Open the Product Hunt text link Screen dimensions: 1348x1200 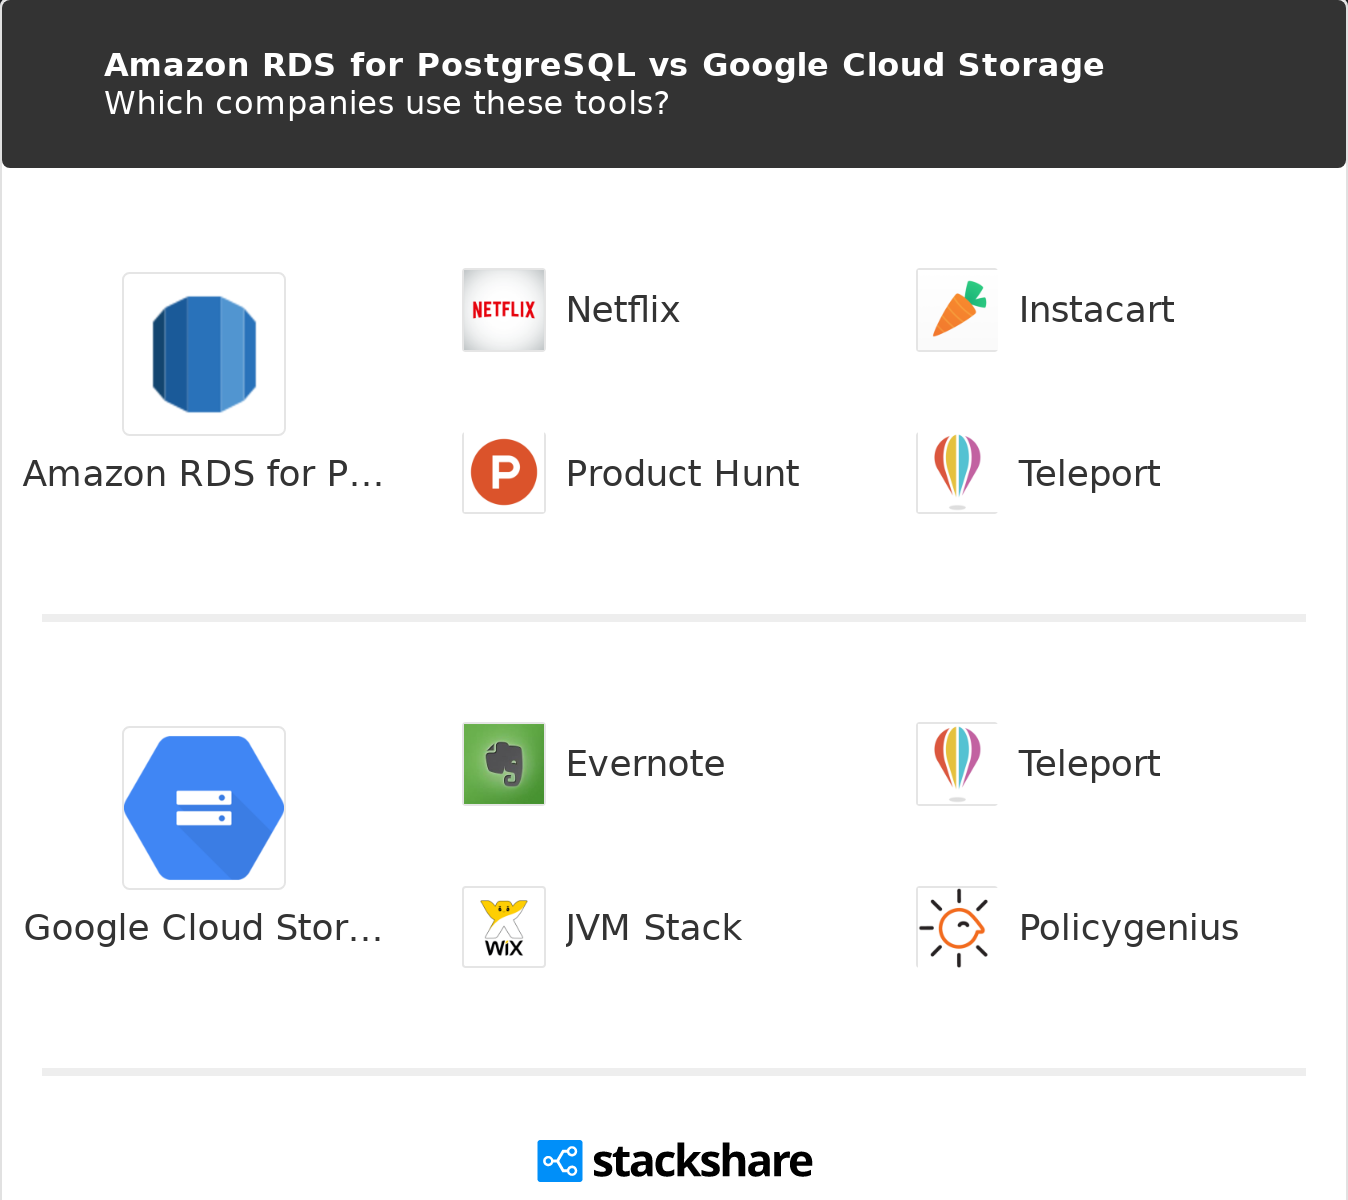[x=682, y=474]
